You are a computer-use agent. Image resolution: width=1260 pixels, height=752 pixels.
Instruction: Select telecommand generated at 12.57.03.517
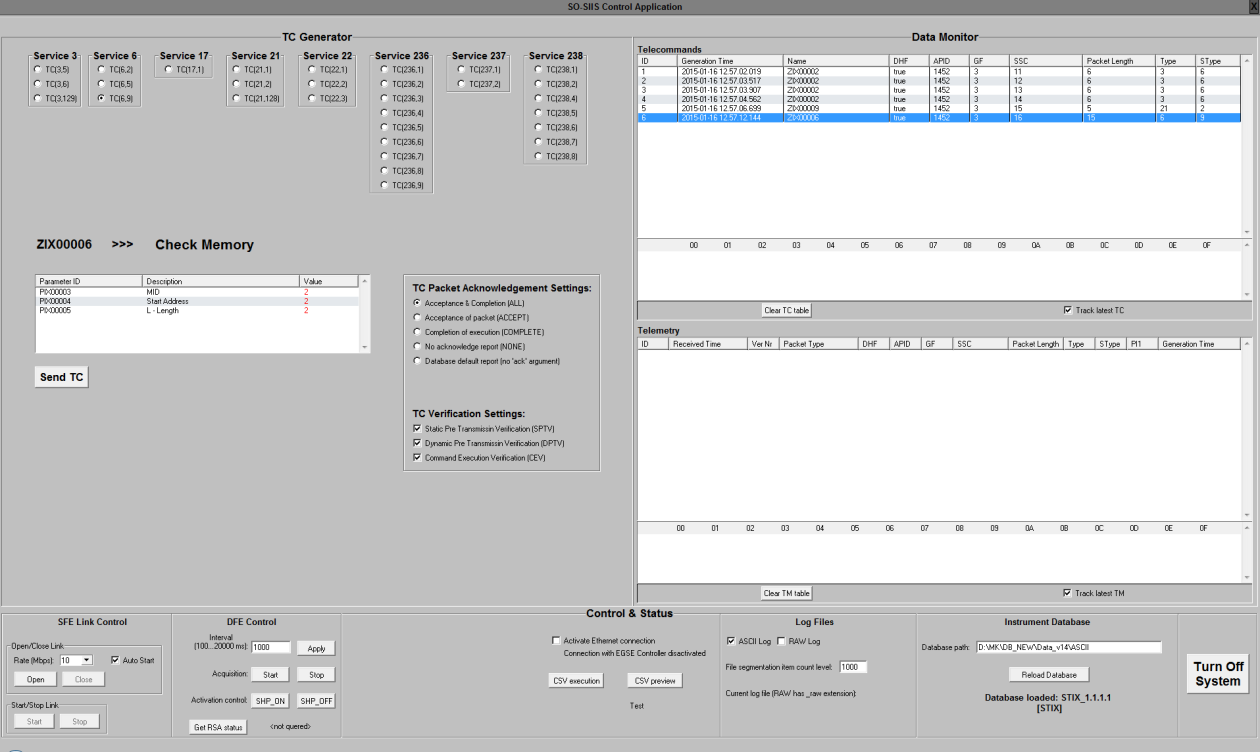939,80
